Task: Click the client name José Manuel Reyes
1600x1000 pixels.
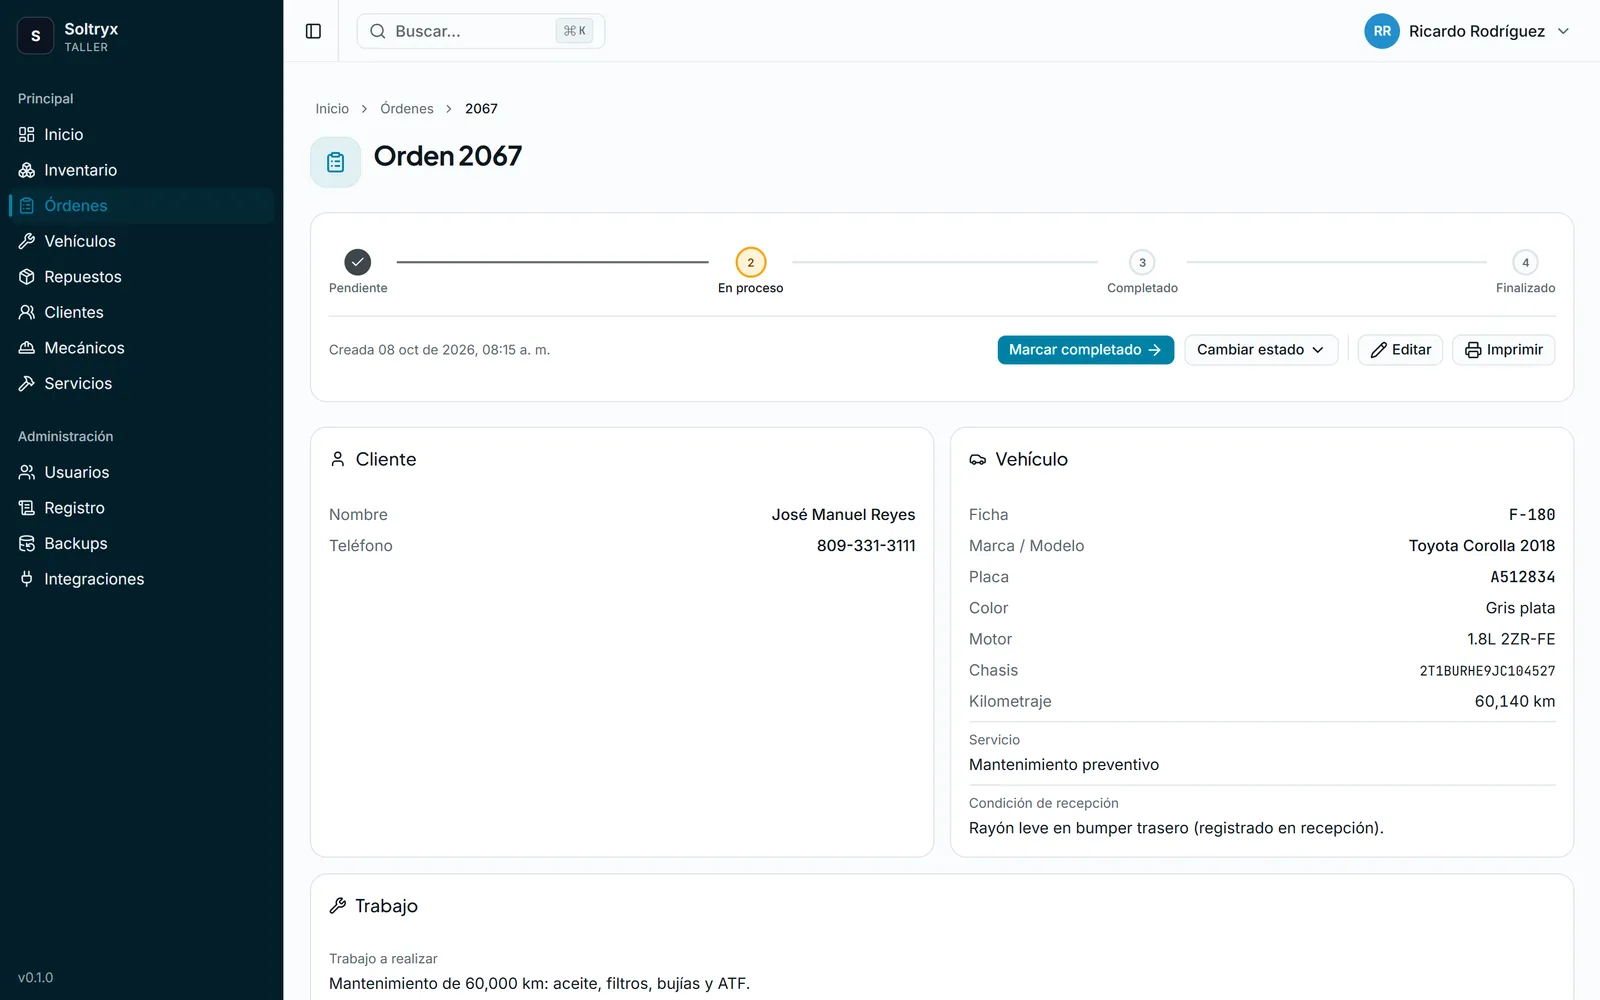Action: (x=843, y=514)
